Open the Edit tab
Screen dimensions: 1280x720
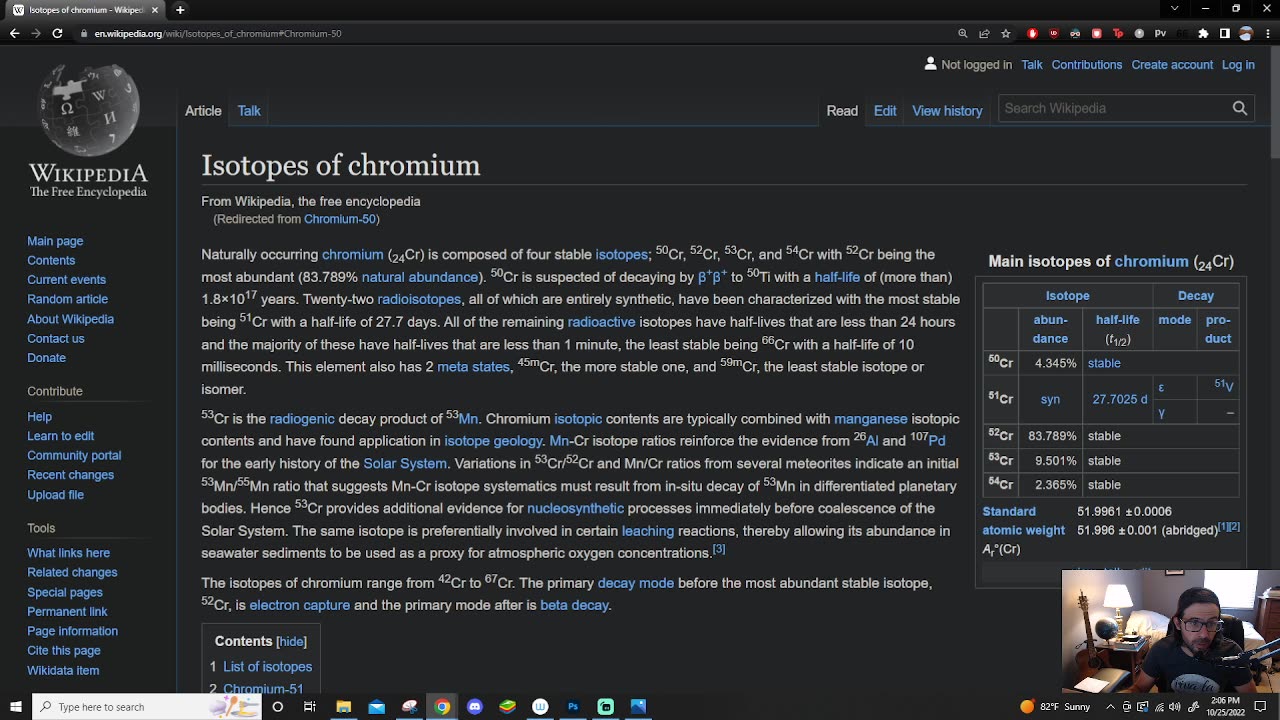885,111
